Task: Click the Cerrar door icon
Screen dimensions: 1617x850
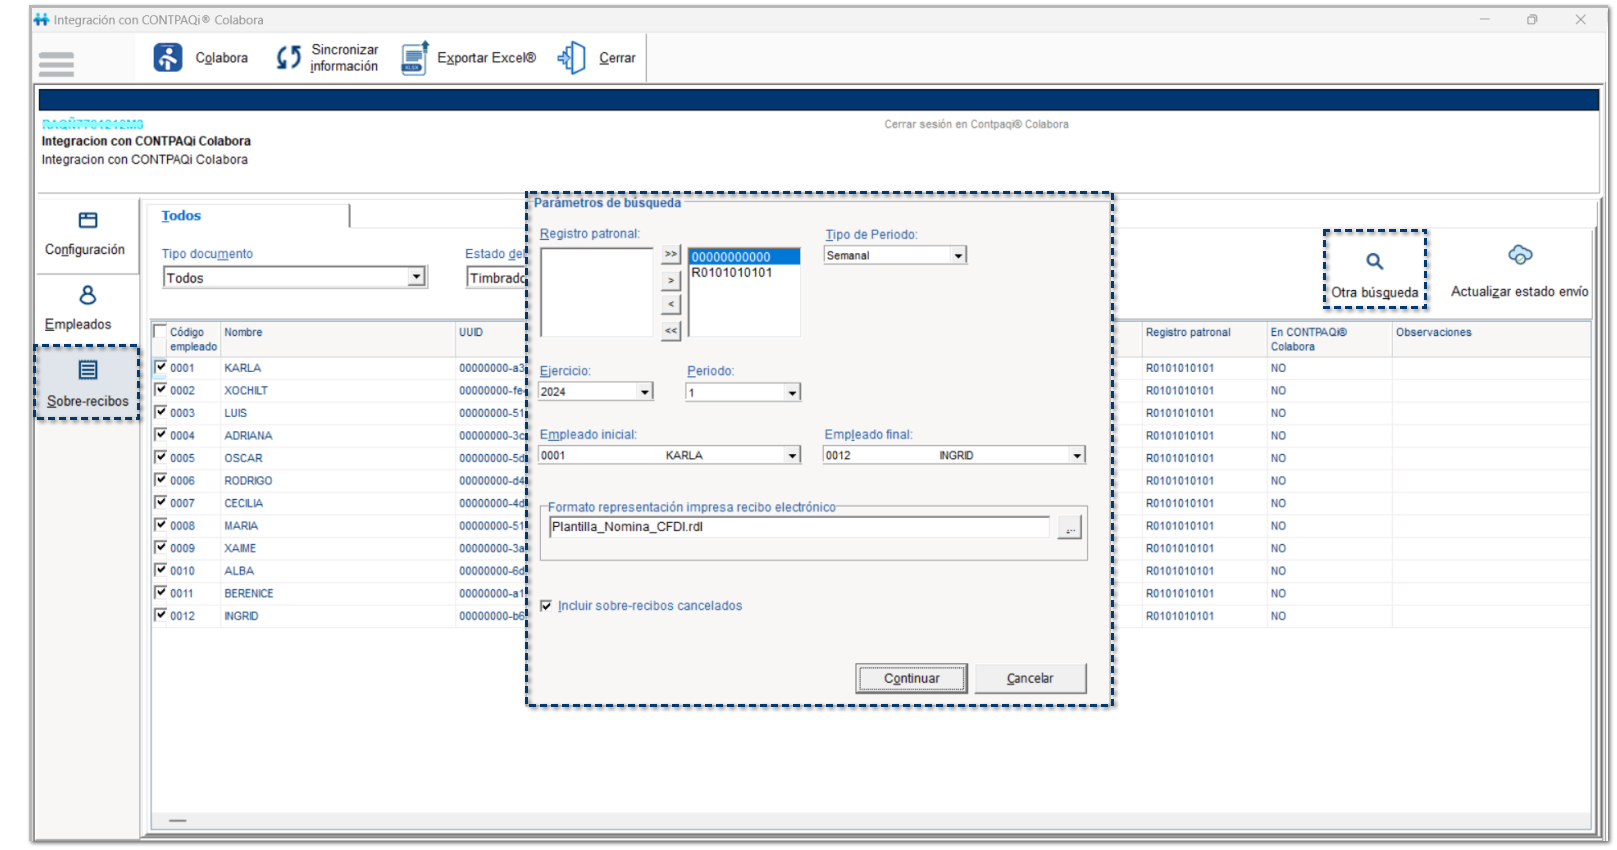Action: point(572,58)
